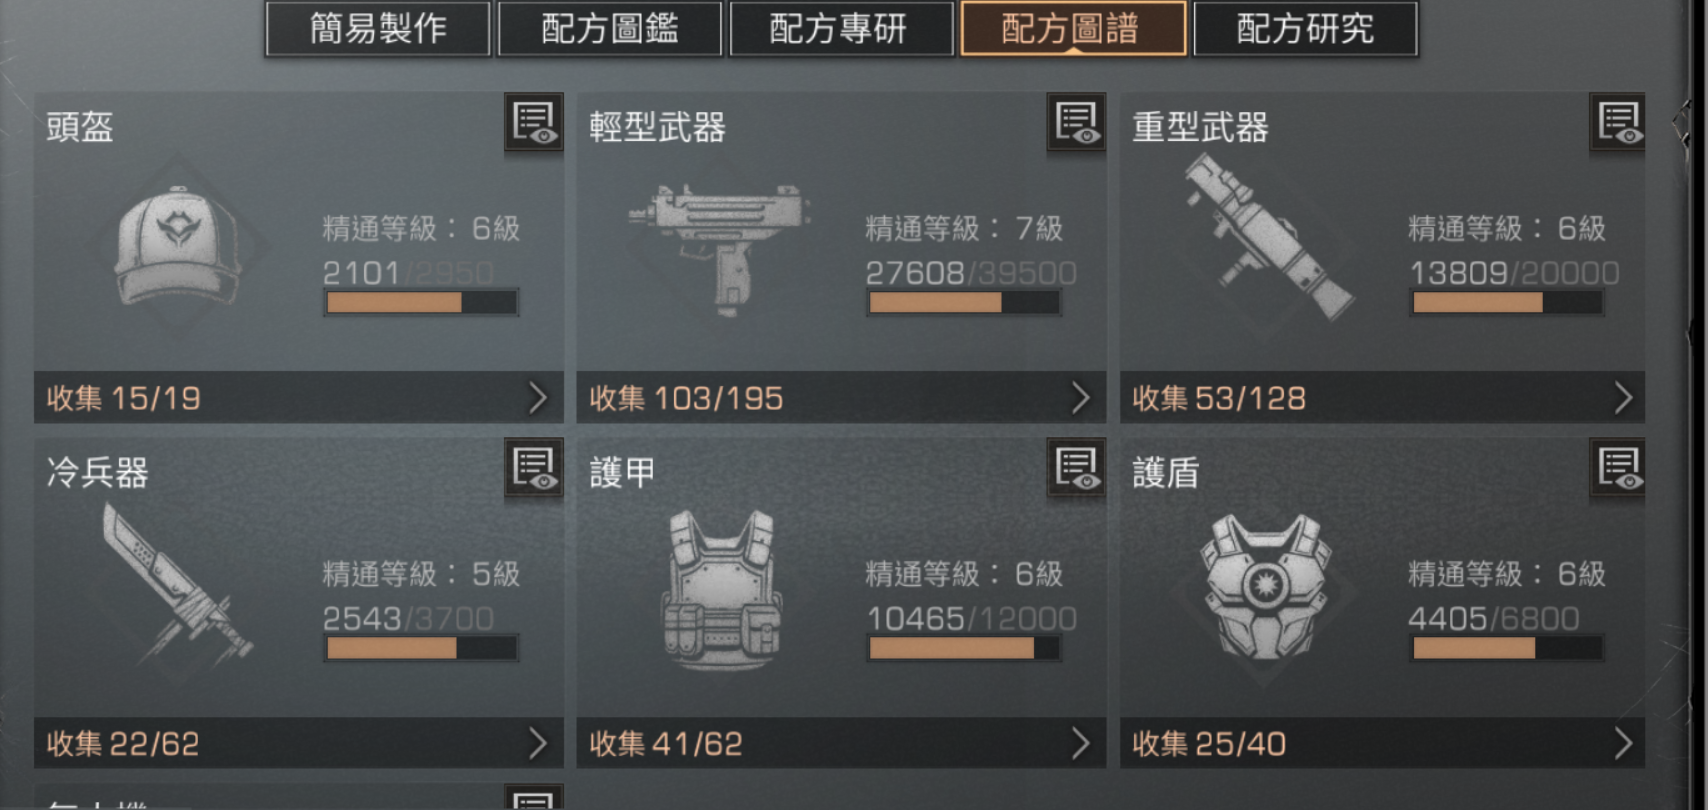Expand the 收集 103/195 arrow
1708x810 pixels.
click(x=1081, y=398)
